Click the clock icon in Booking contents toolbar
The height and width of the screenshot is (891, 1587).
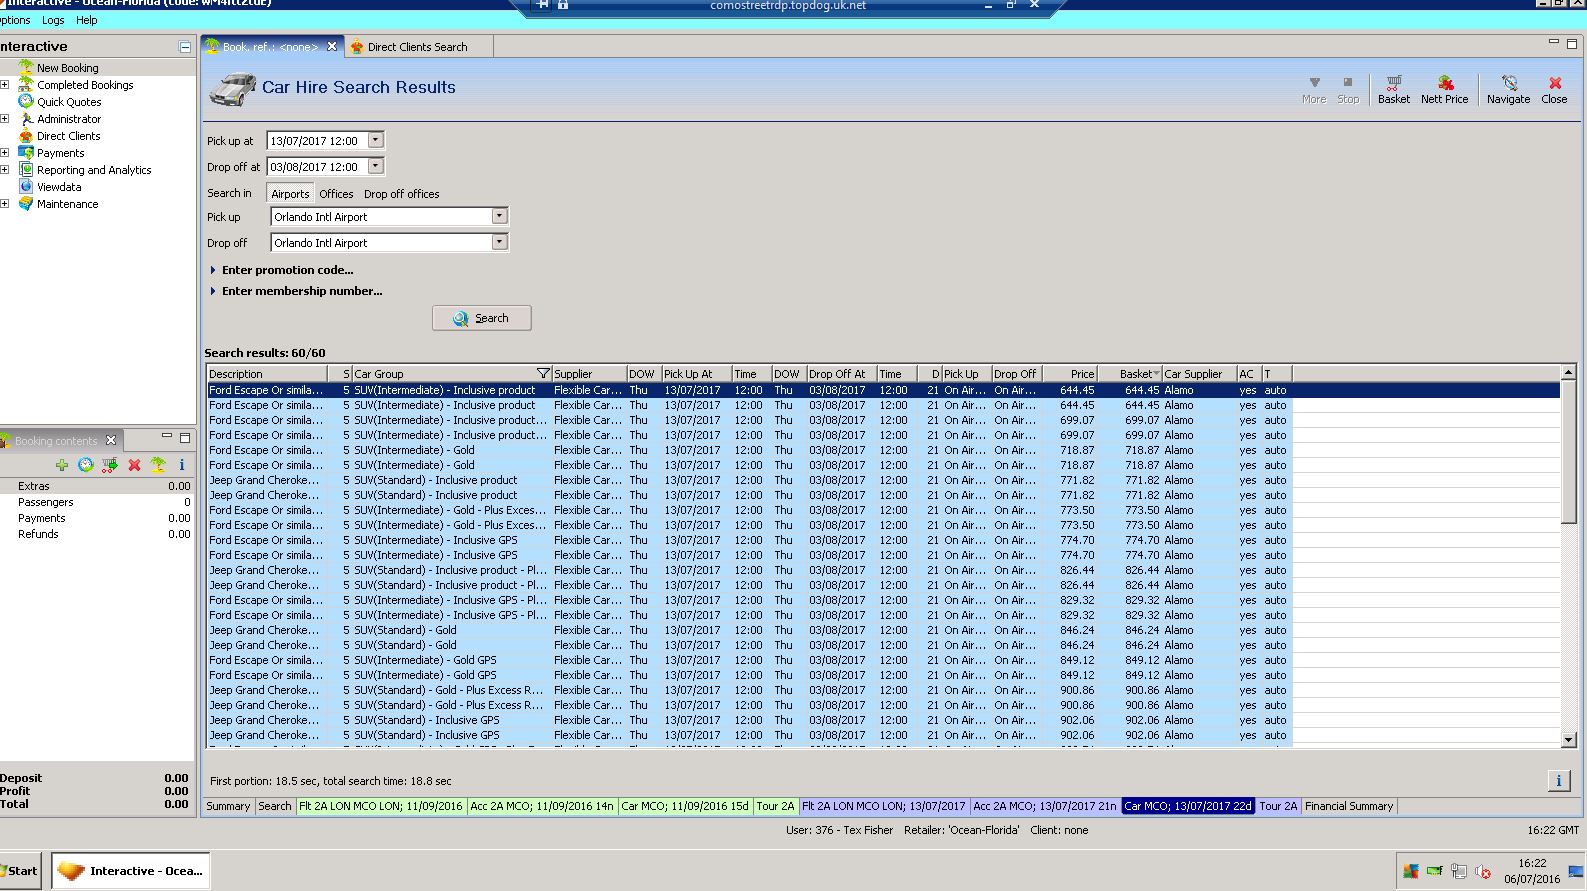[86, 465]
